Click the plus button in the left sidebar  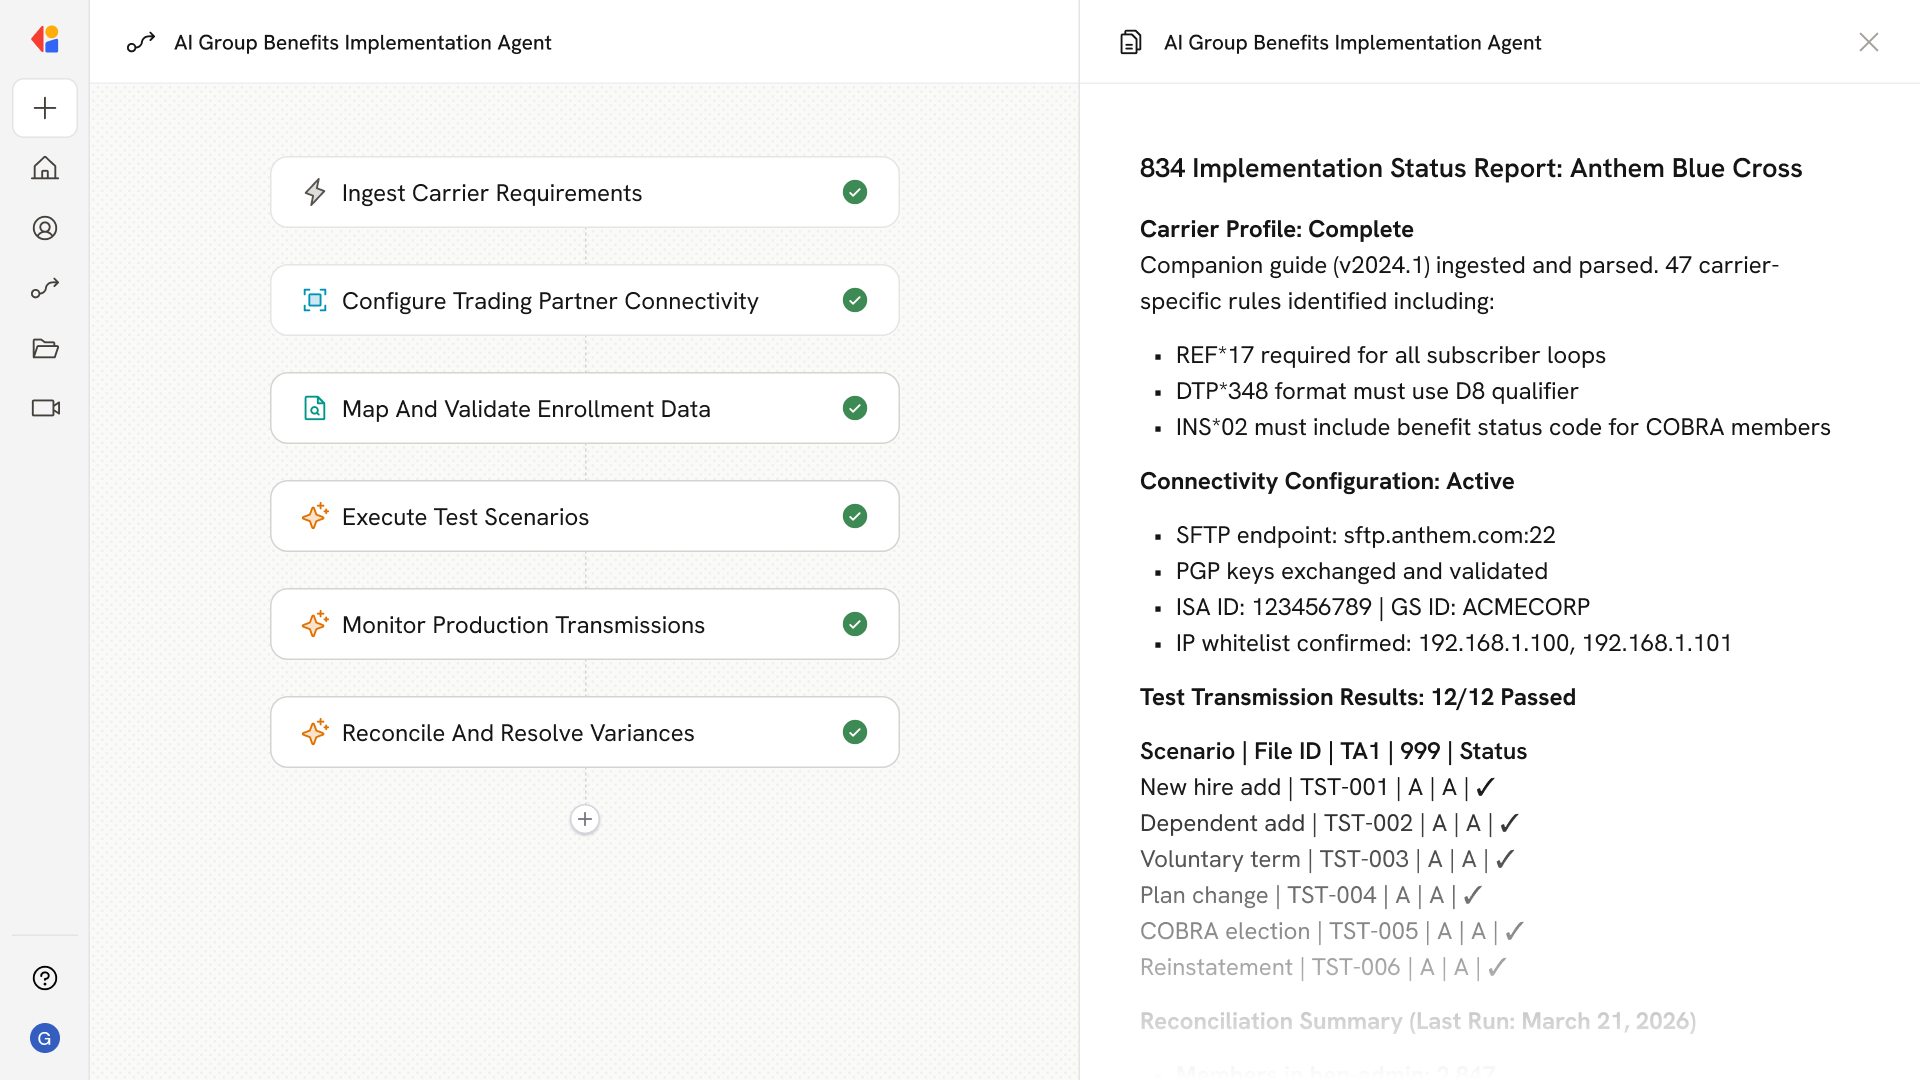coord(45,108)
